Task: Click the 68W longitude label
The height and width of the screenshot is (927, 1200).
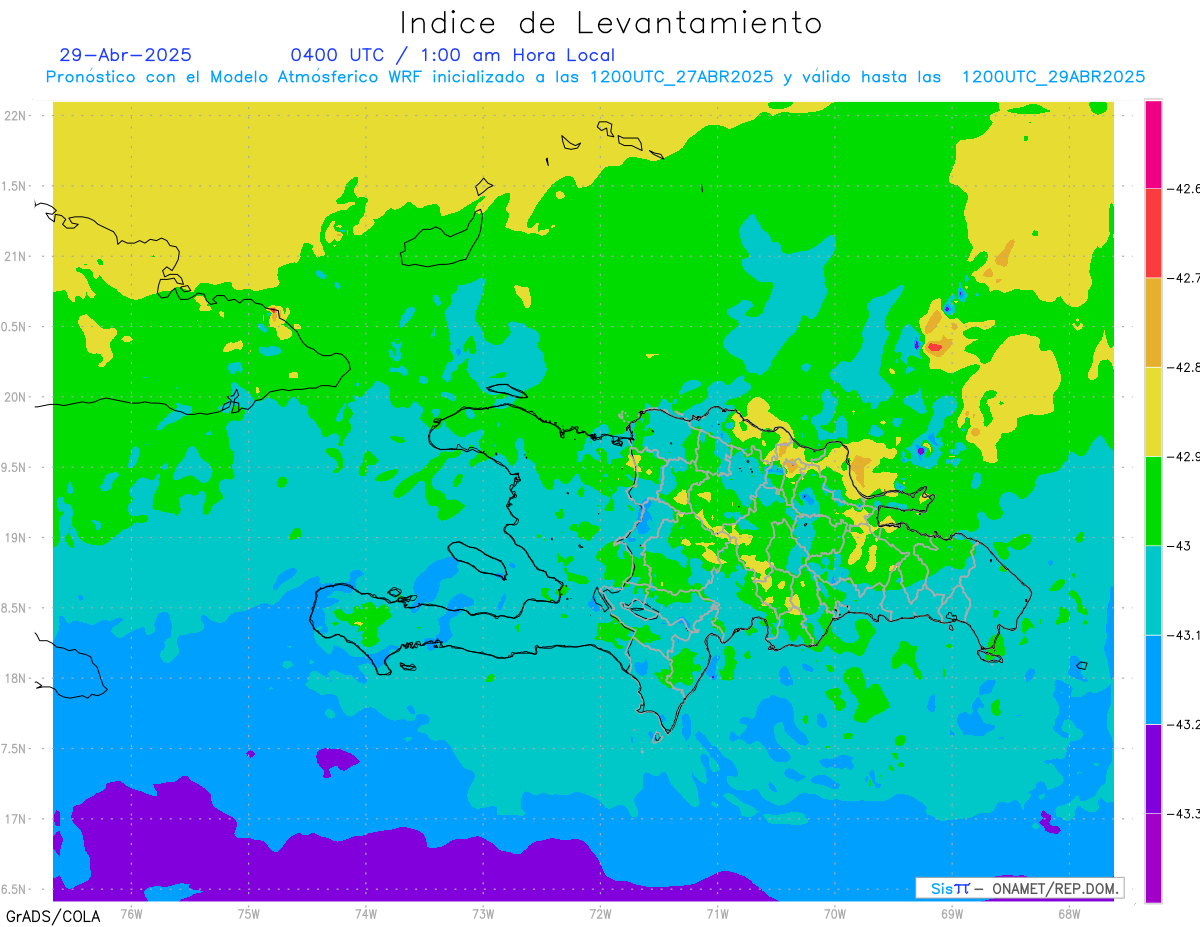Action: click(1069, 913)
